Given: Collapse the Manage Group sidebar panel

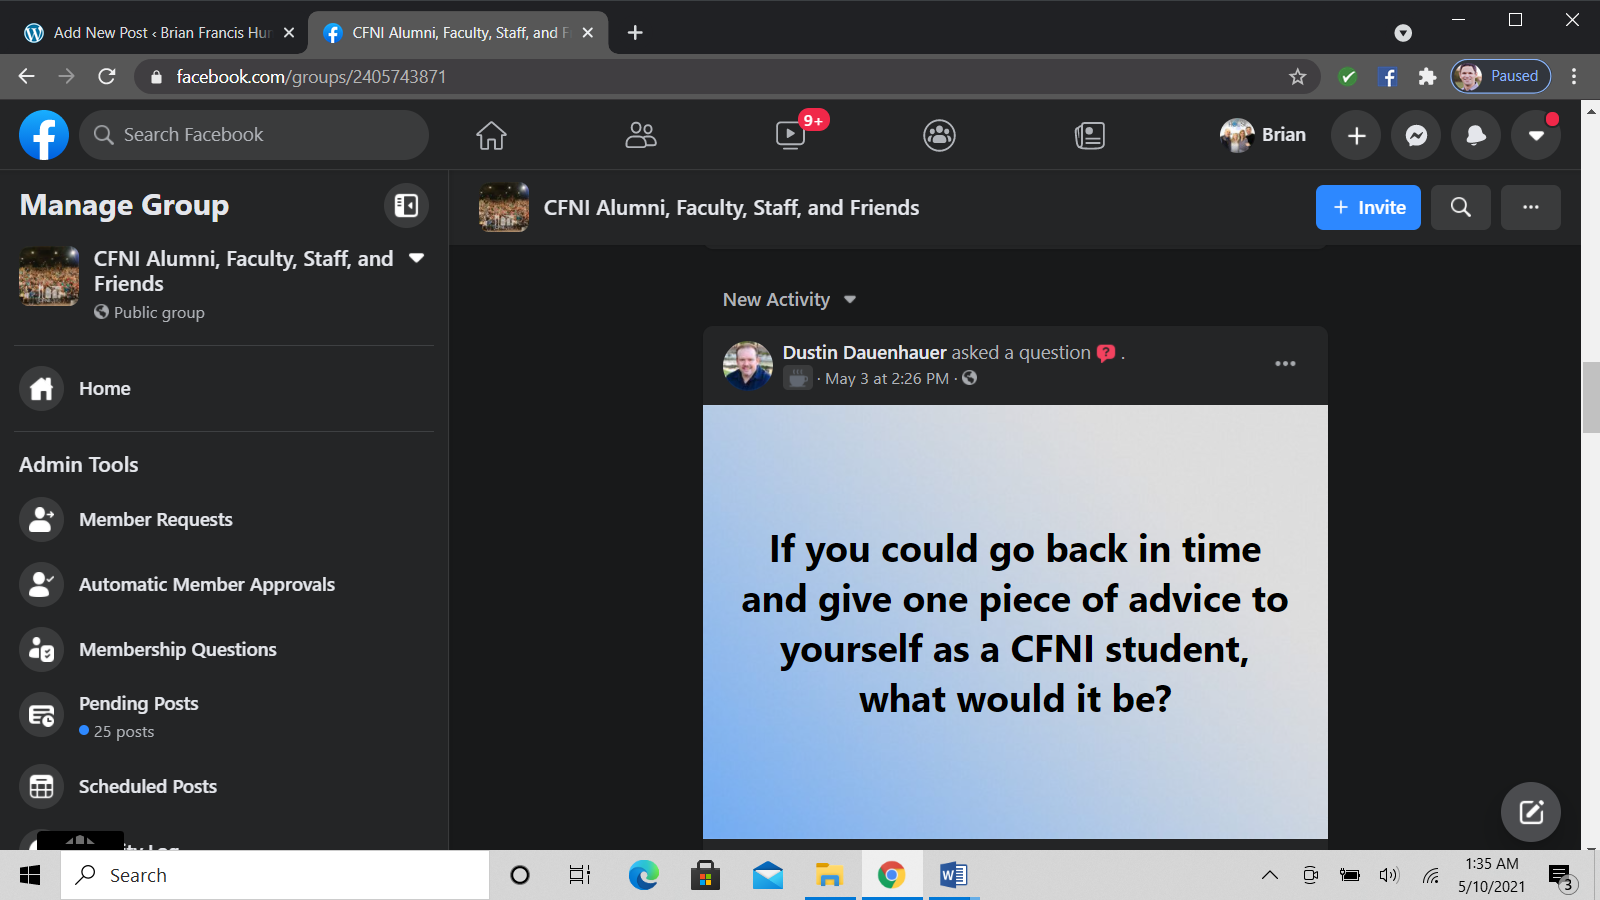Looking at the screenshot, I should pos(406,205).
